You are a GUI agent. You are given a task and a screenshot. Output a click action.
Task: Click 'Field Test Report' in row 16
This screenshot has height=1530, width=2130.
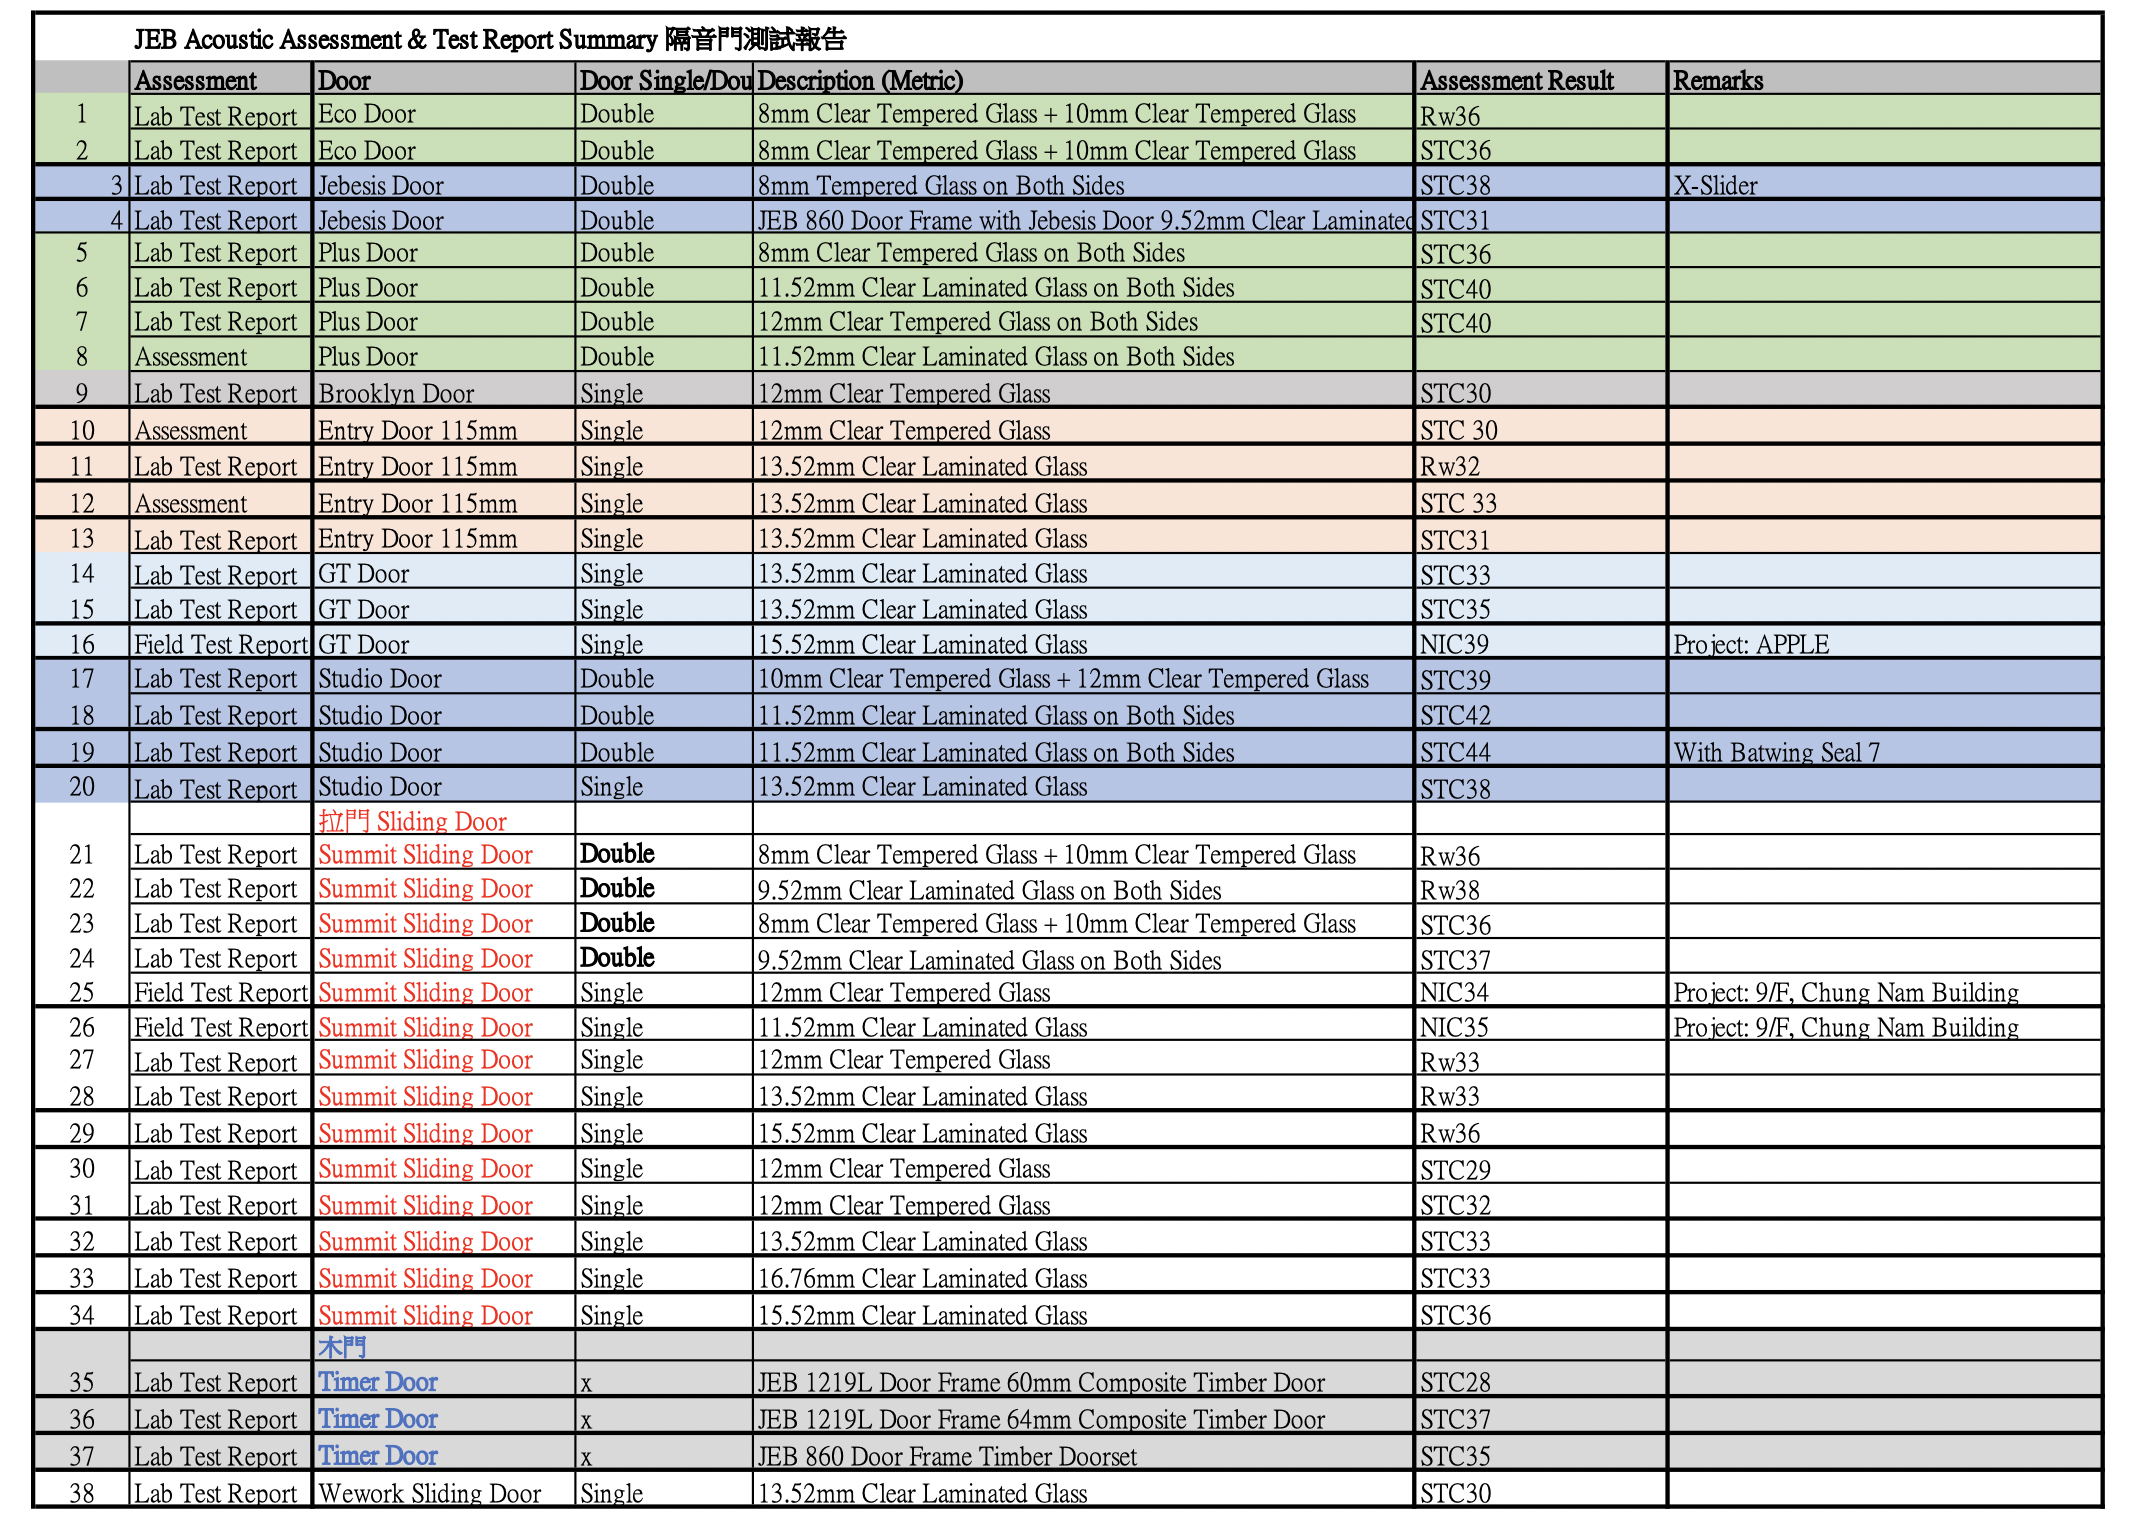tap(220, 645)
